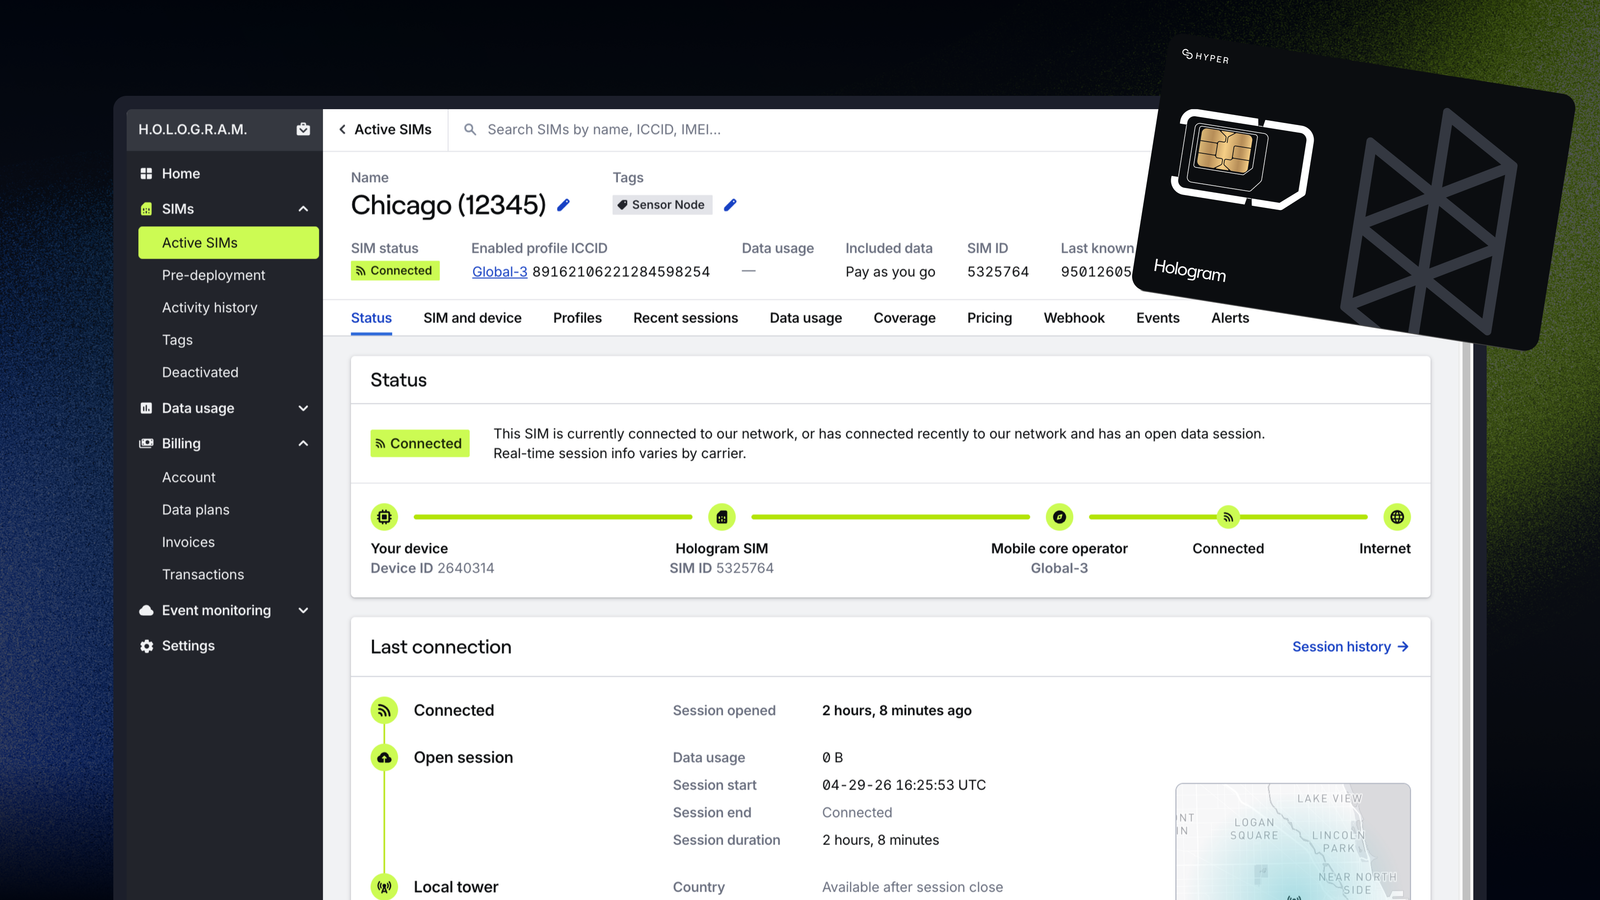Go back using the Active SIMs chevron
Viewport: 1600px width, 900px height.
tap(342, 130)
